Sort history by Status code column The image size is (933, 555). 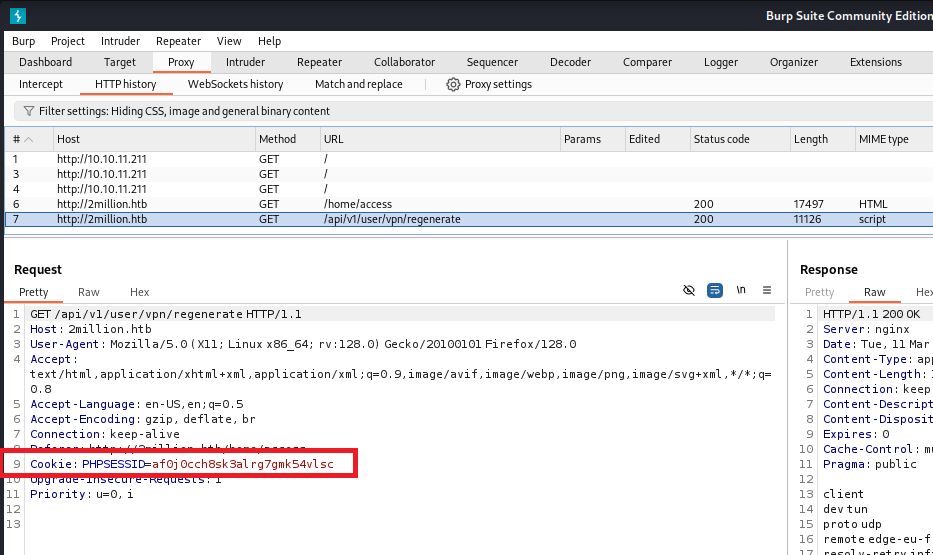click(721, 139)
